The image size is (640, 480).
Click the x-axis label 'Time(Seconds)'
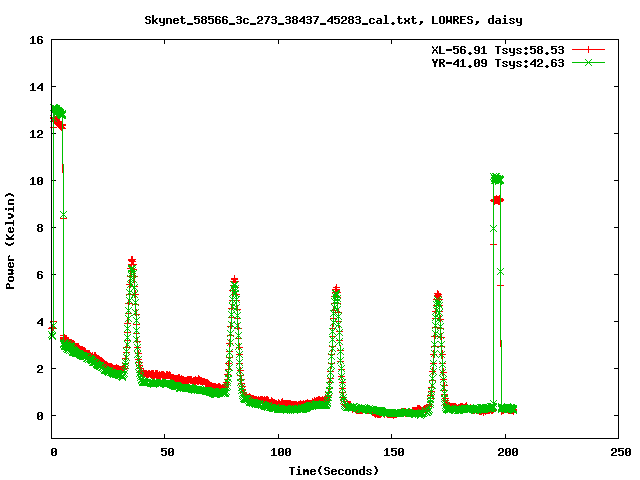[x=333, y=471]
